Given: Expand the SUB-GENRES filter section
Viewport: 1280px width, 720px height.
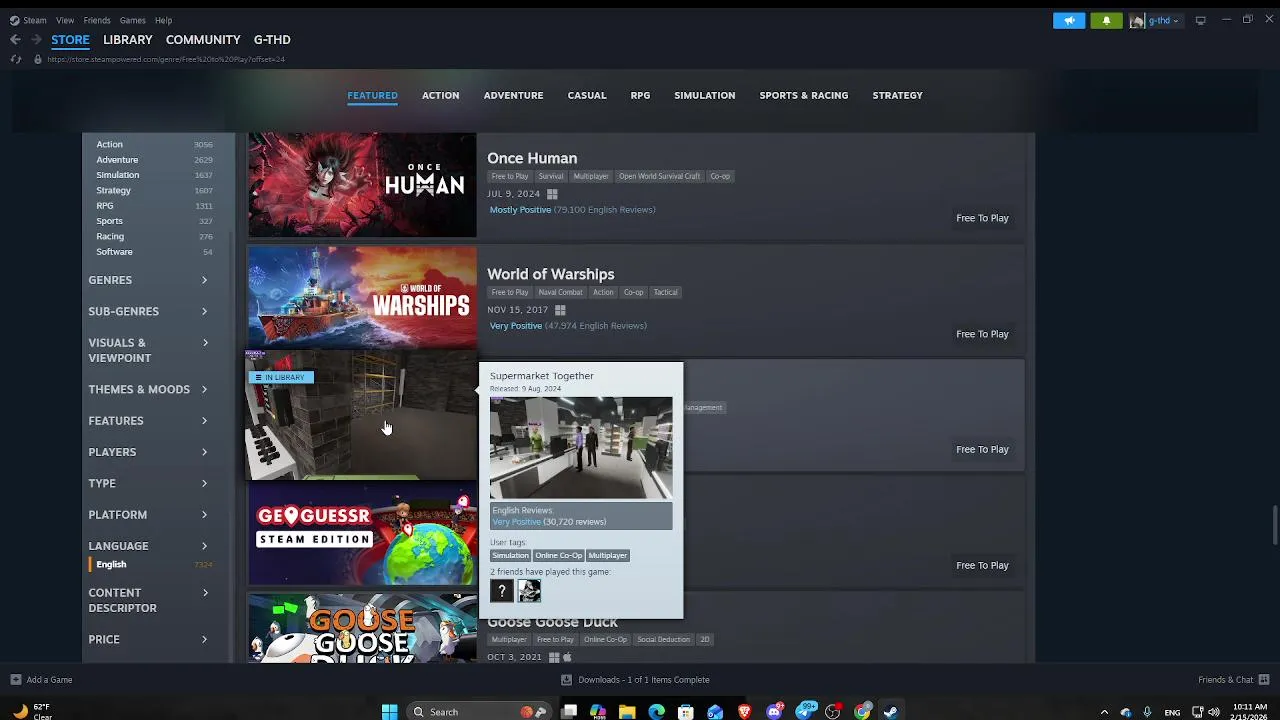Looking at the screenshot, I should (x=148, y=311).
